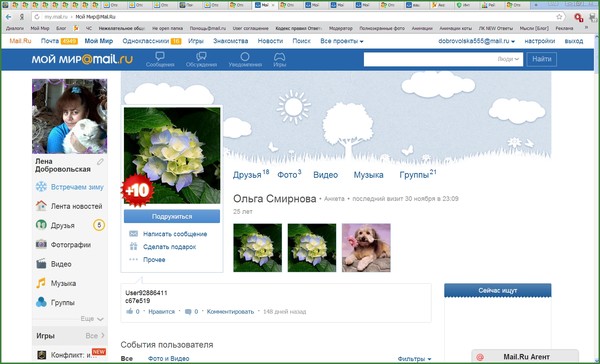
Task: Switch to the profile Видео tab
Action: (x=326, y=175)
